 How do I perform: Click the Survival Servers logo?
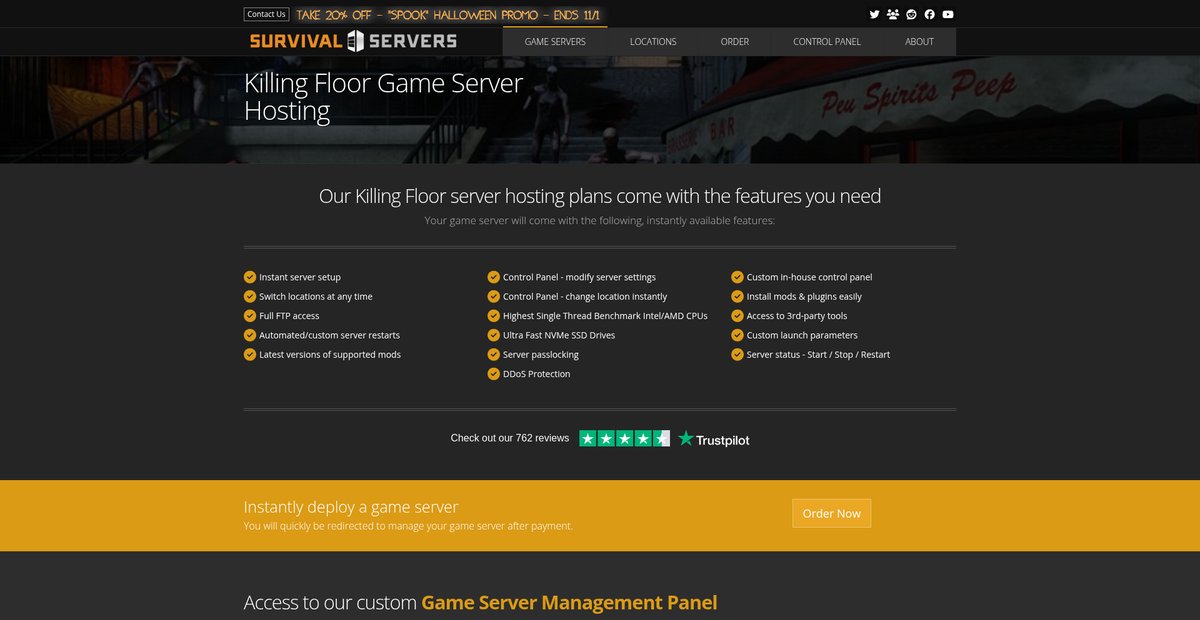[x=353, y=41]
